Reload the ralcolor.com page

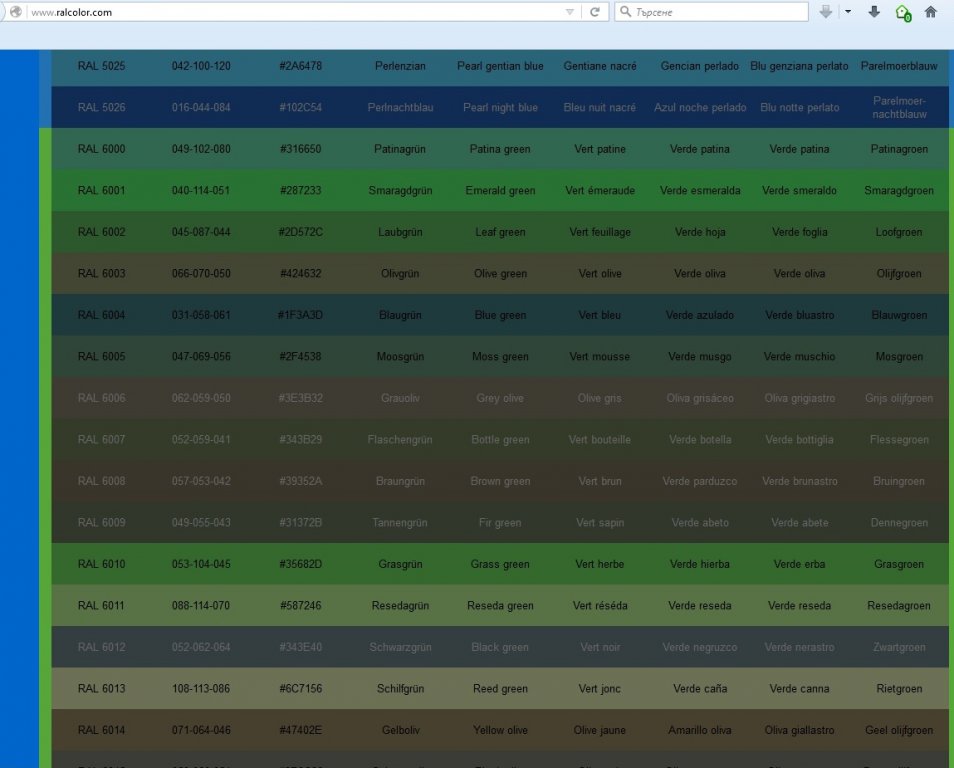[595, 12]
